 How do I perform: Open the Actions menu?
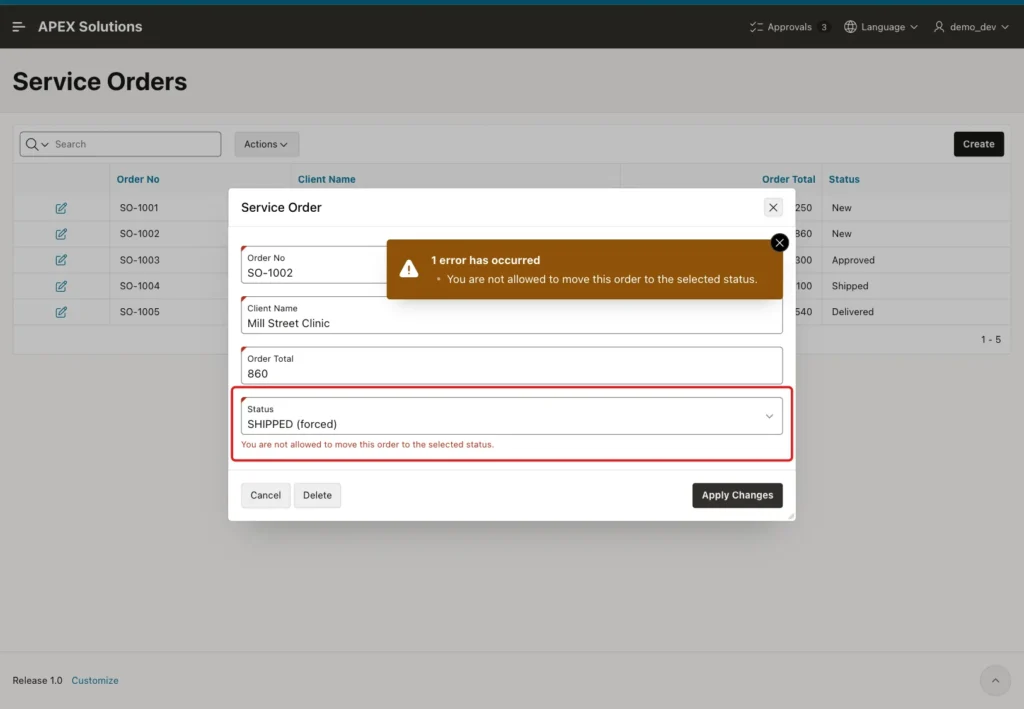click(x=266, y=144)
